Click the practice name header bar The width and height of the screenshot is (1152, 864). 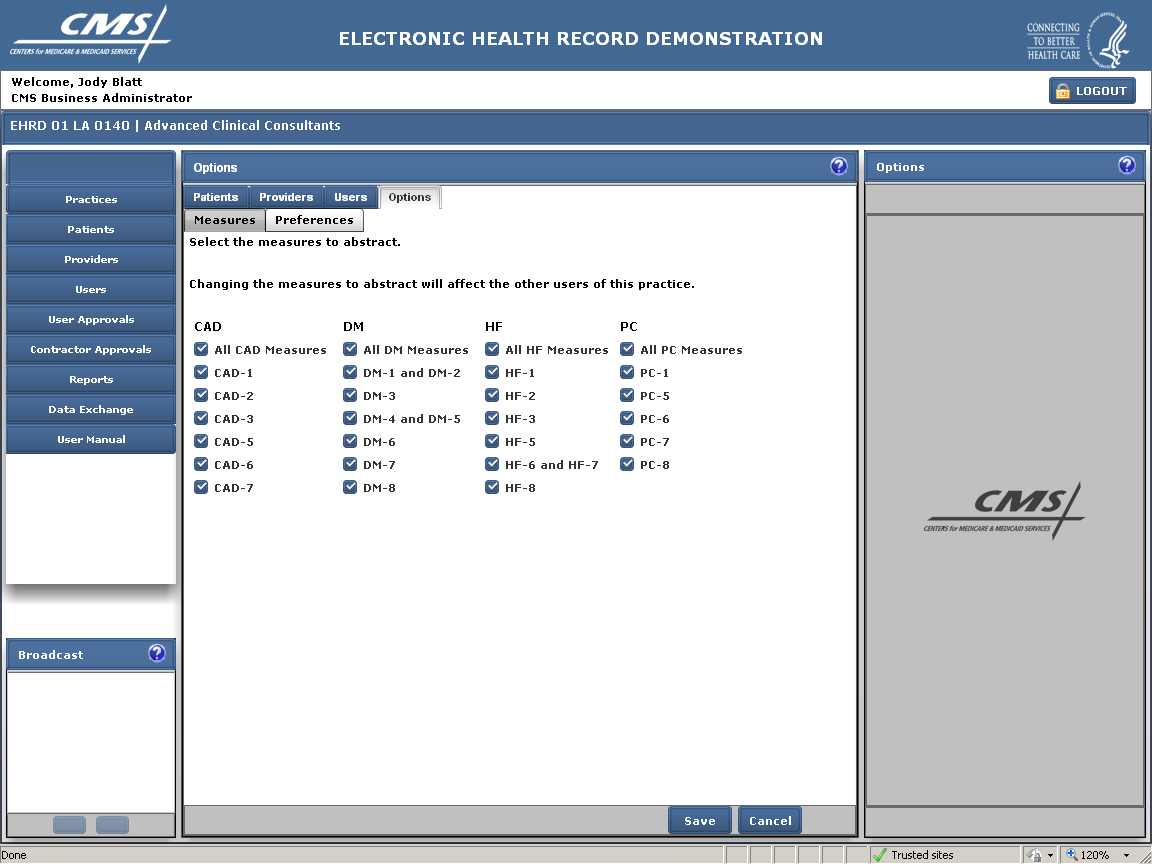(576, 126)
